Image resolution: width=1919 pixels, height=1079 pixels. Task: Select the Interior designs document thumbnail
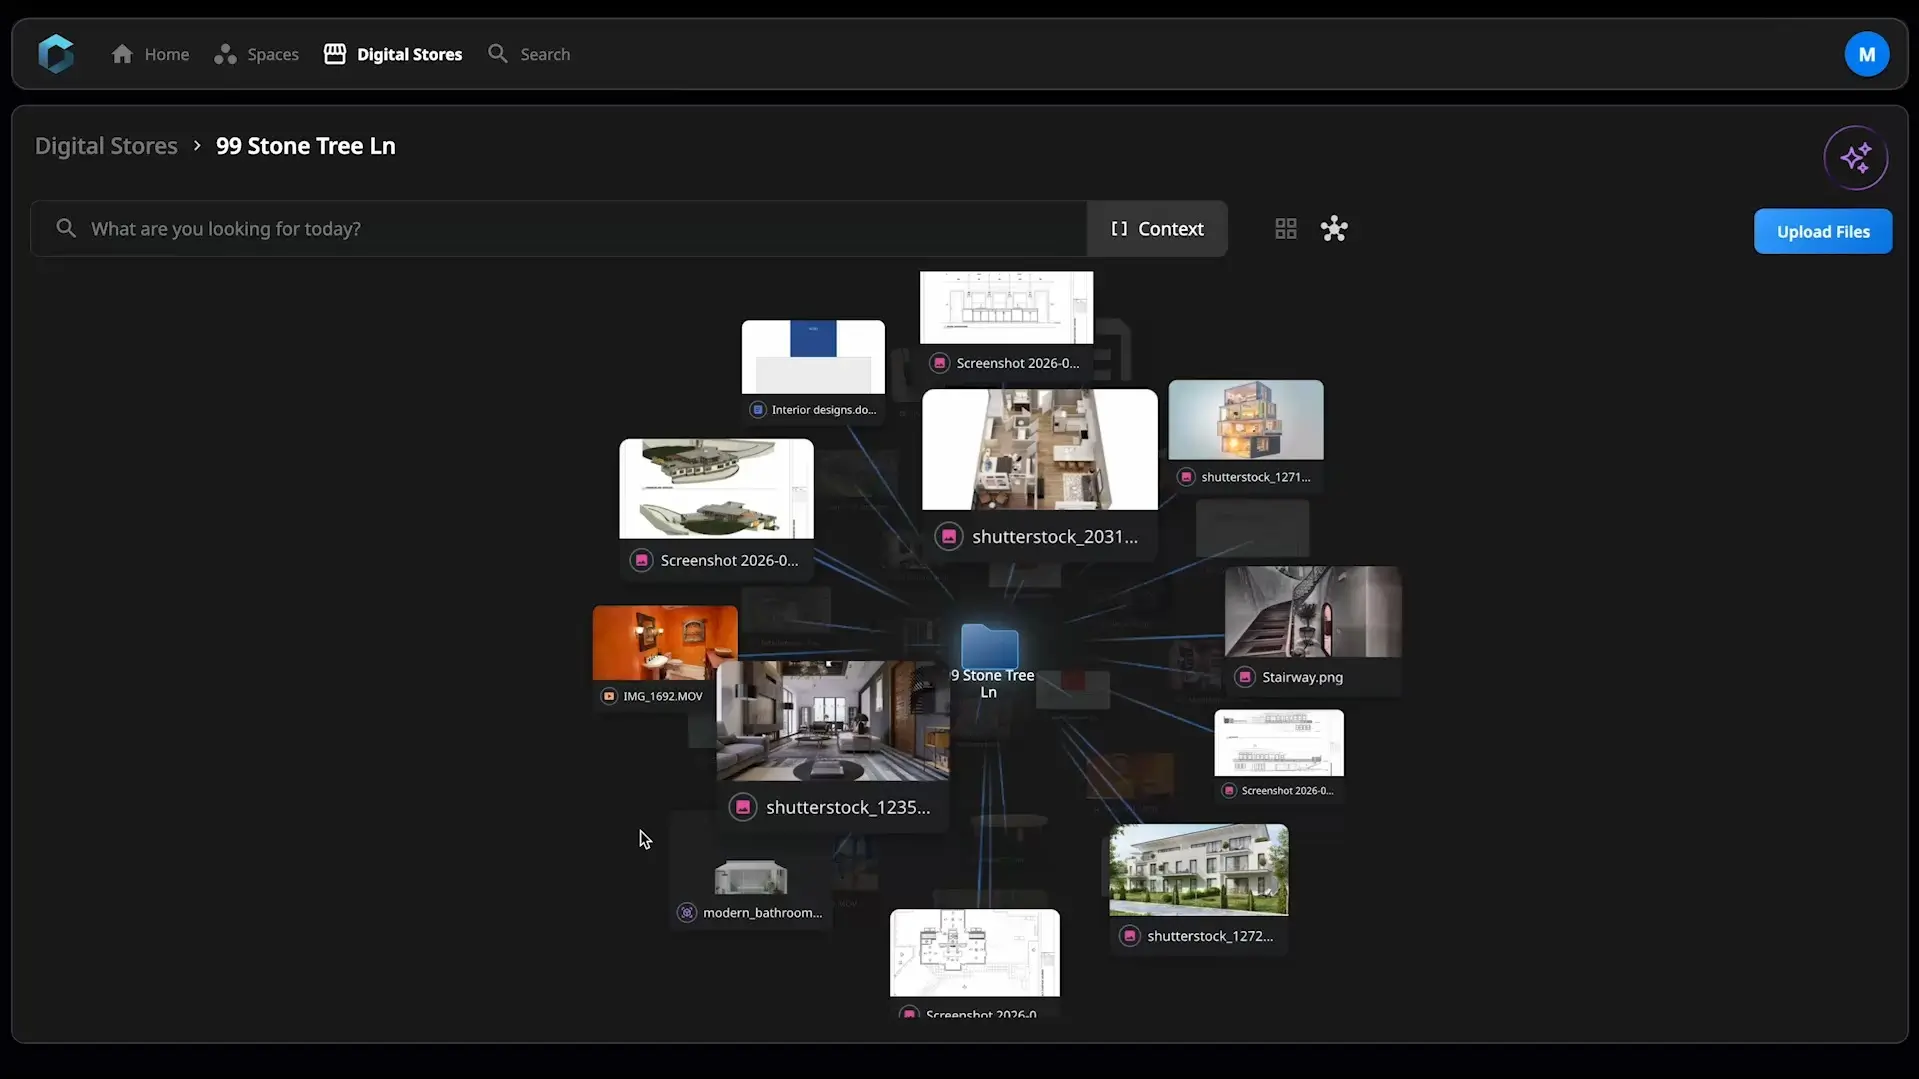click(x=813, y=357)
